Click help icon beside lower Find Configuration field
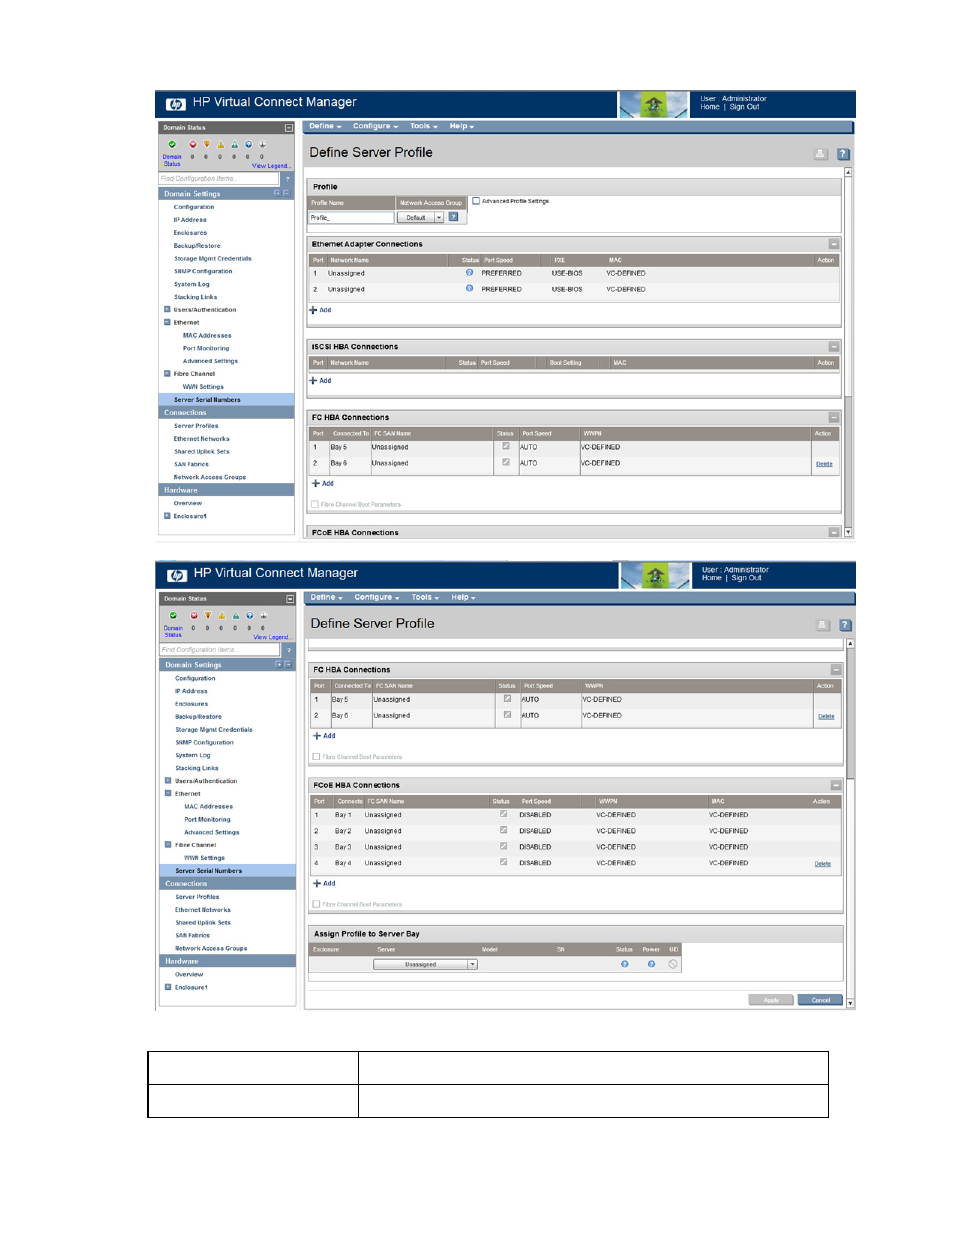Image resolution: width=954 pixels, height=1235 pixels. tap(289, 650)
